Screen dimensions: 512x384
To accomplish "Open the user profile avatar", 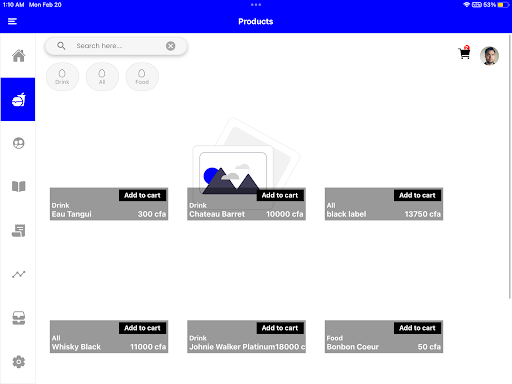I will point(489,56).
